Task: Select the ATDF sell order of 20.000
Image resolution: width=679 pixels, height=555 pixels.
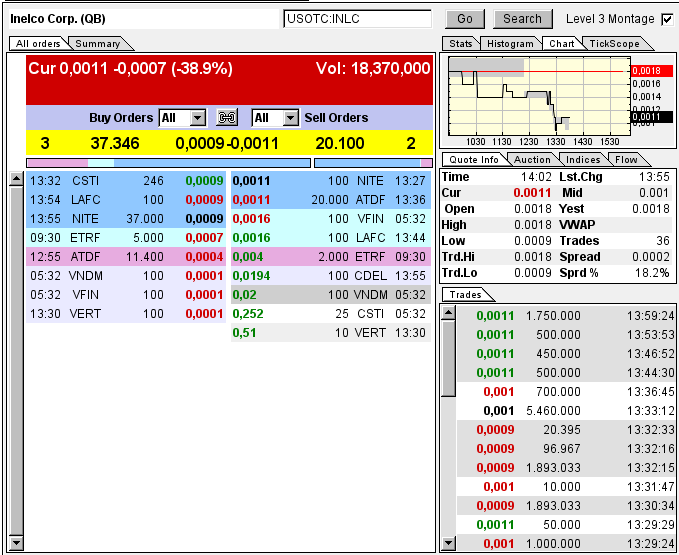Action: coord(331,200)
